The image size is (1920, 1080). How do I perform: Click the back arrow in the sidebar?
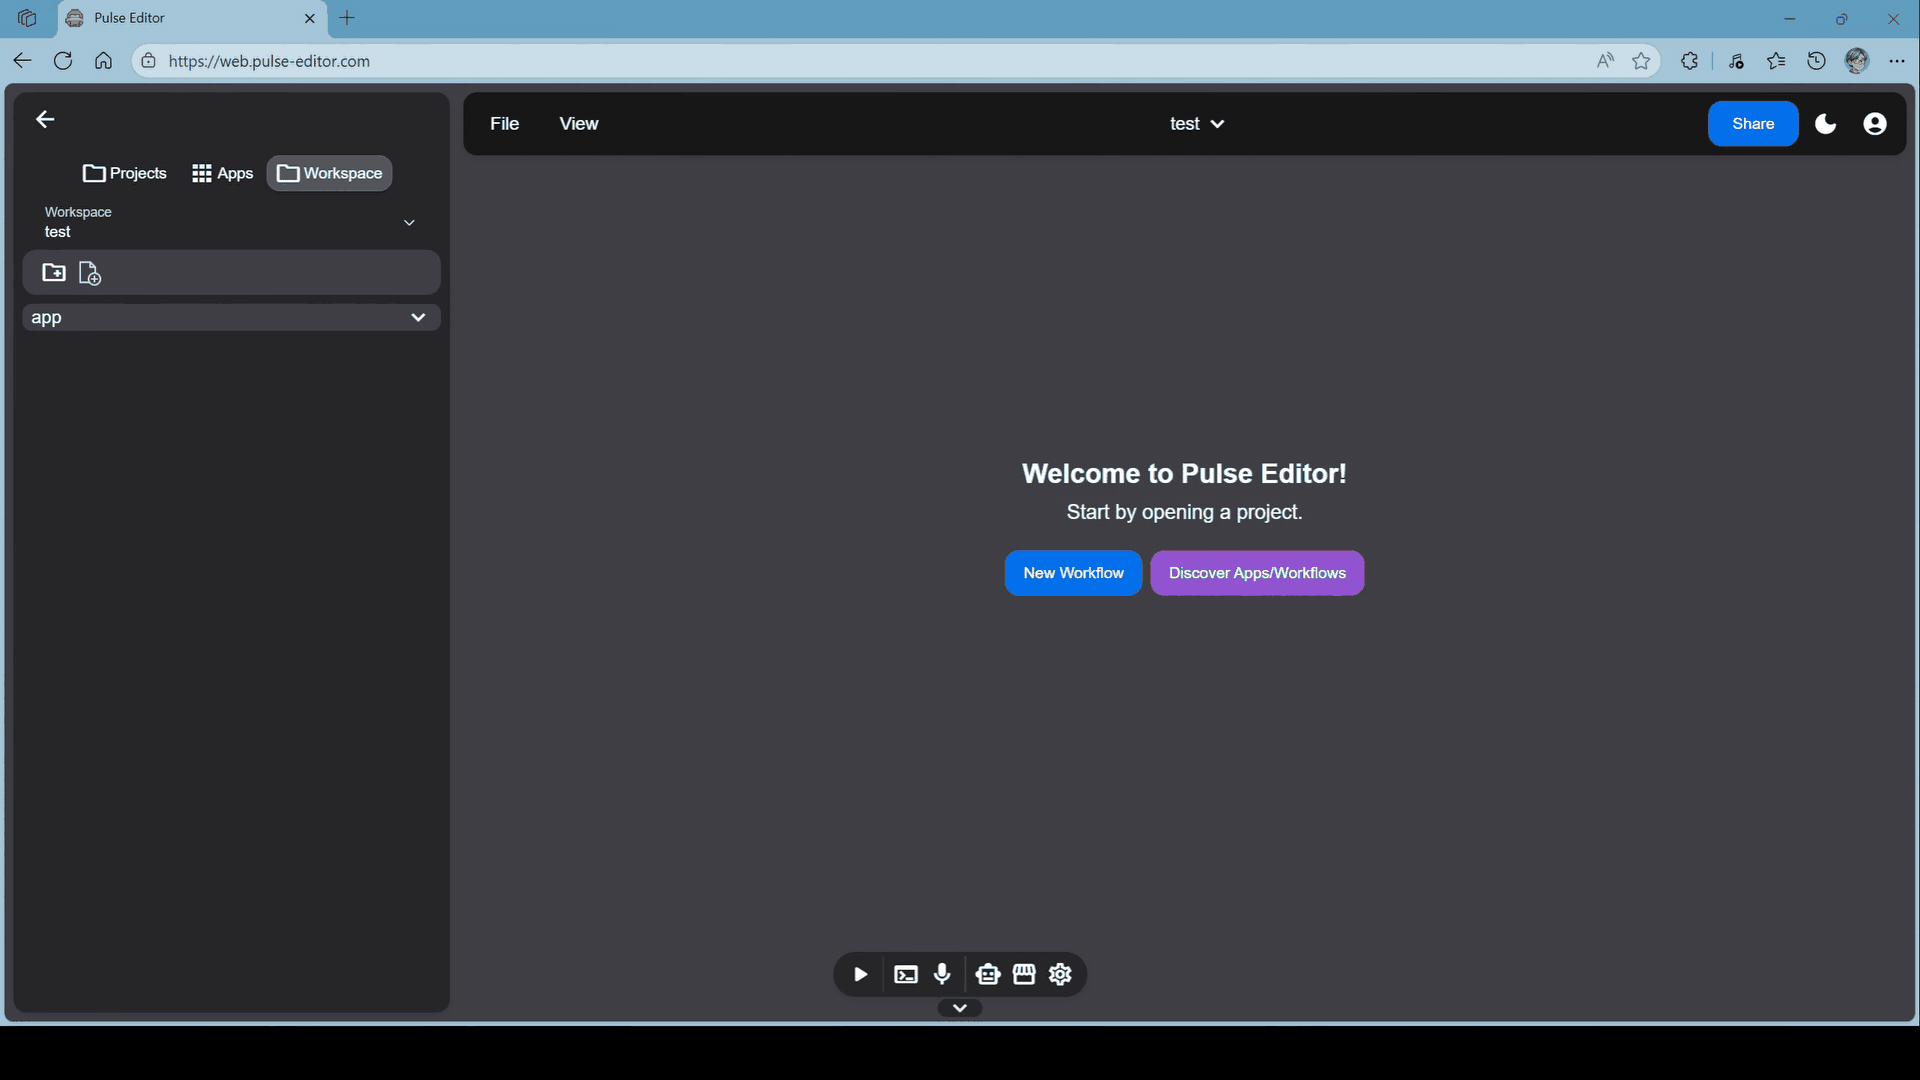pyautogui.click(x=44, y=119)
